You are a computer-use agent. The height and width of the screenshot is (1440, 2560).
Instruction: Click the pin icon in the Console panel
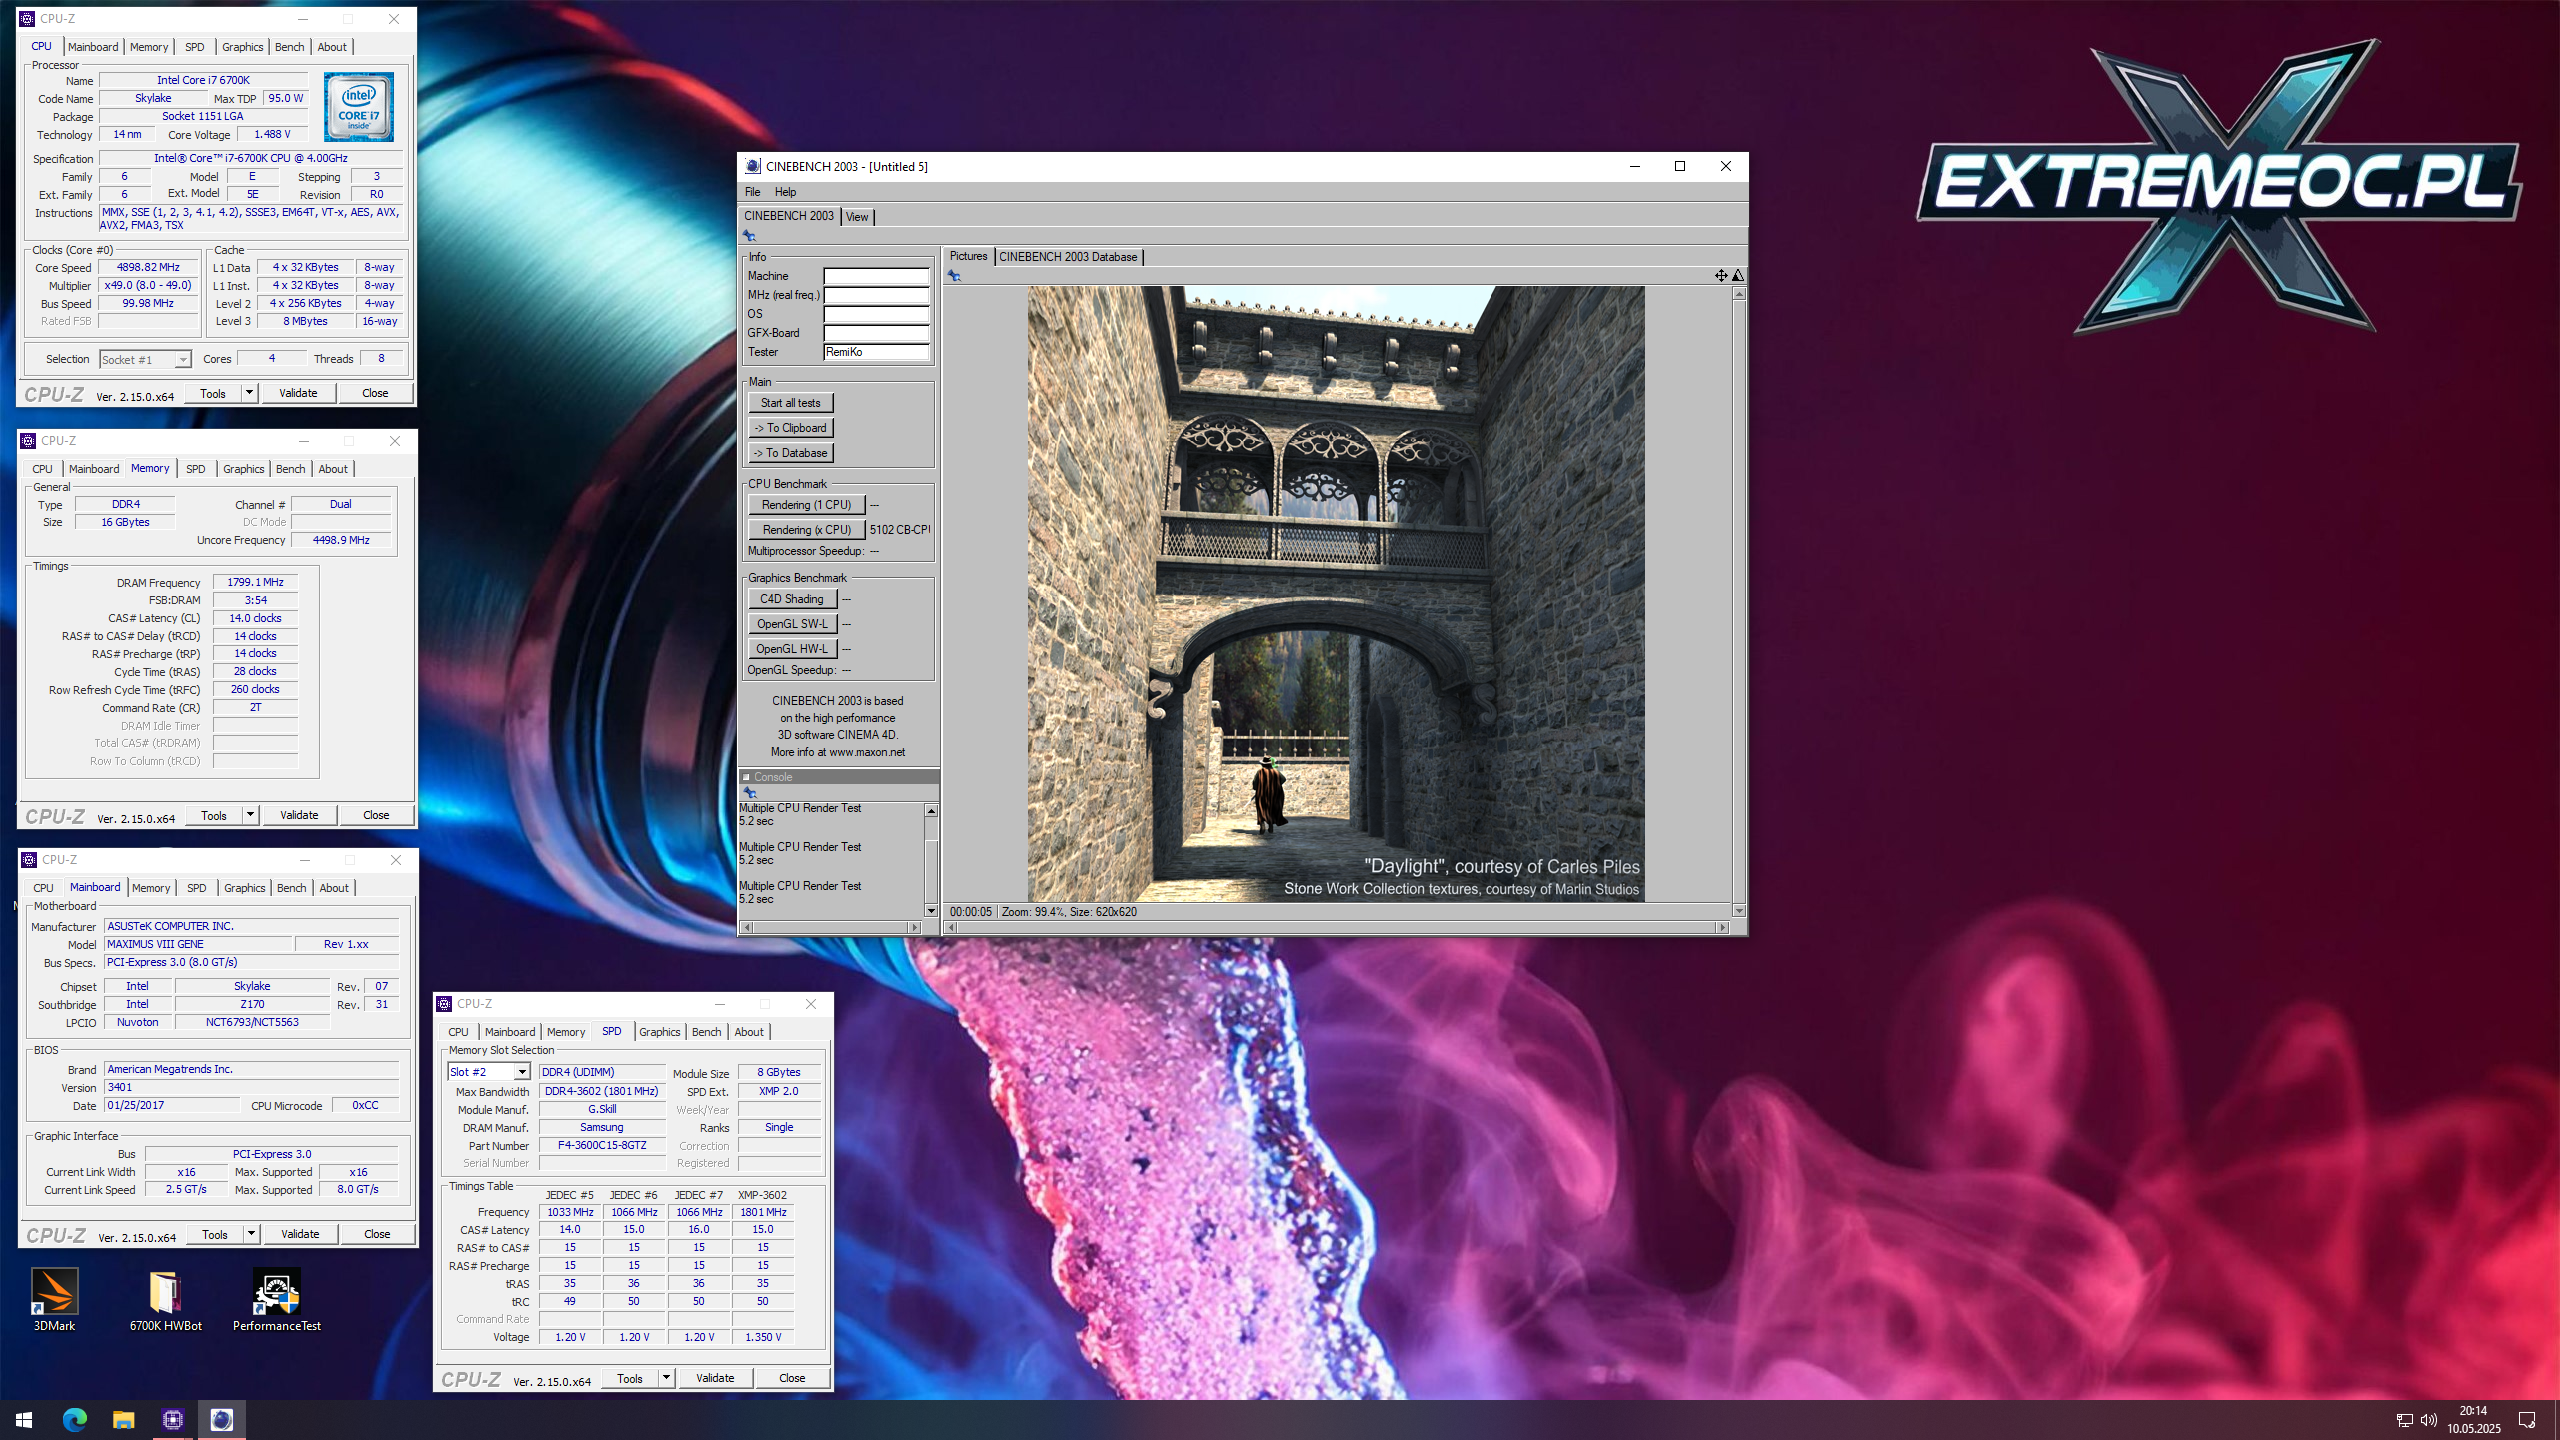click(x=749, y=792)
